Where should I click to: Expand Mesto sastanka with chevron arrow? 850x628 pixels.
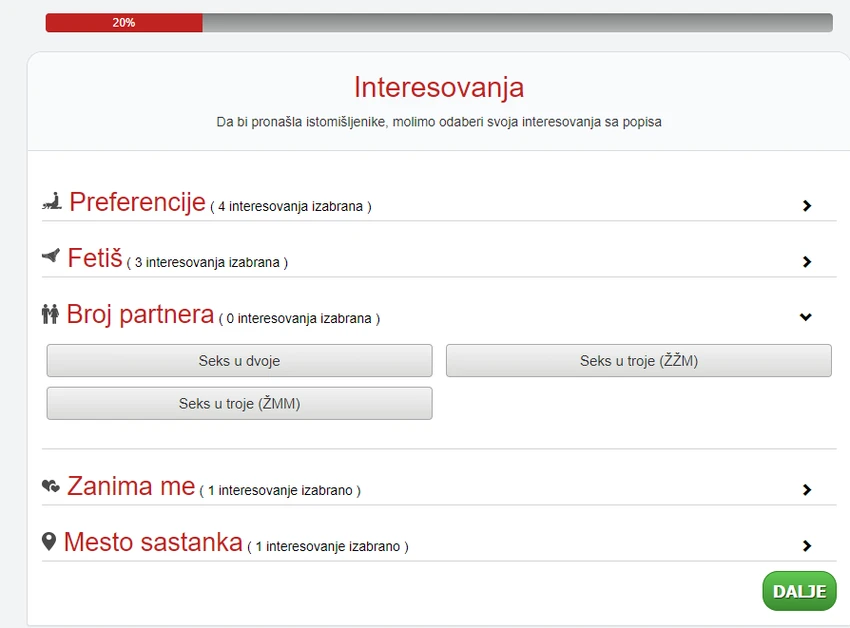[x=807, y=546]
